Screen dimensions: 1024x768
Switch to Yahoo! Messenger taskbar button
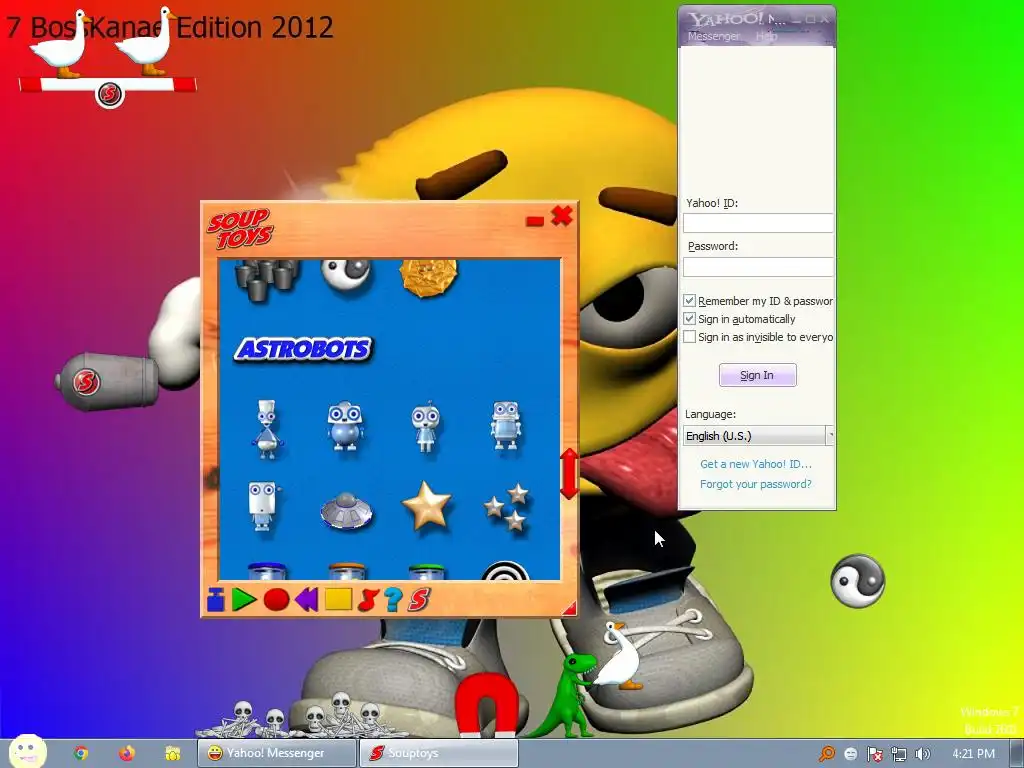(x=277, y=753)
